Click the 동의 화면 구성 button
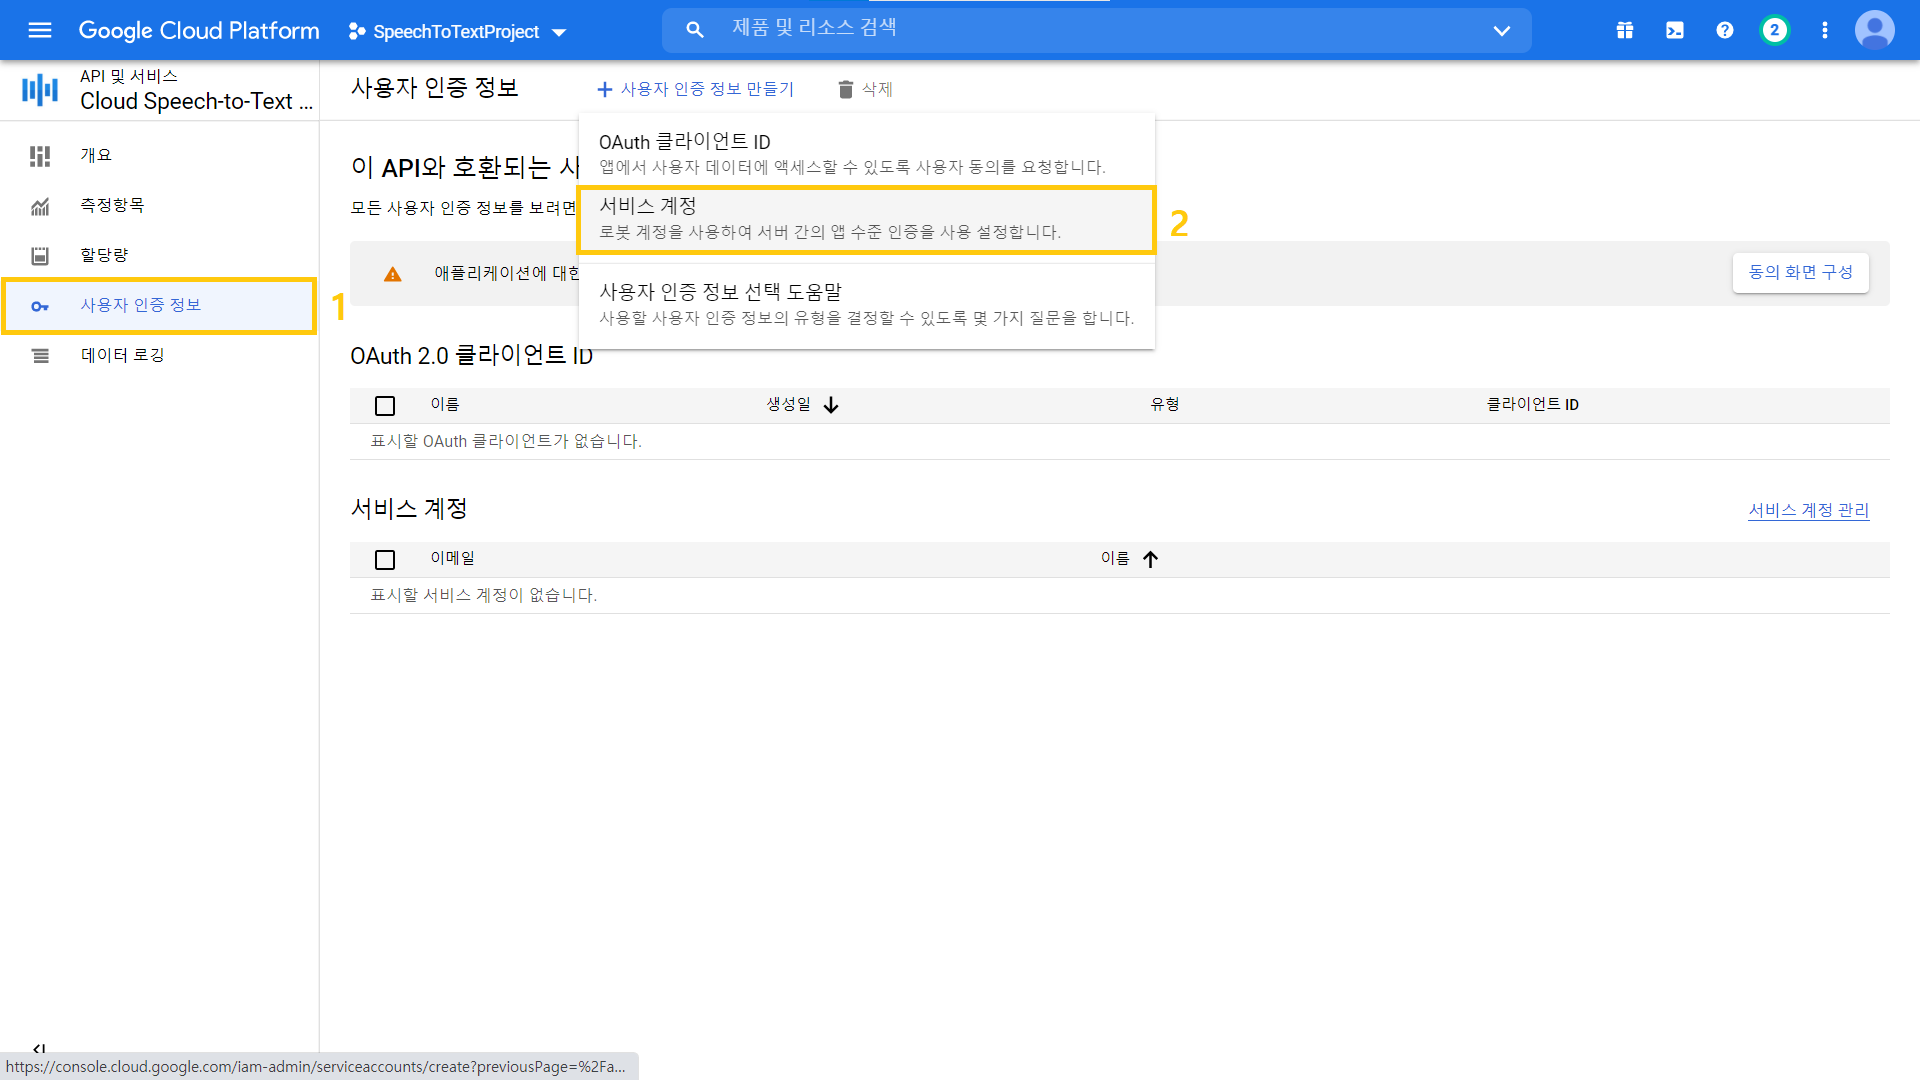1920x1080 pixels. point(1800,272)
